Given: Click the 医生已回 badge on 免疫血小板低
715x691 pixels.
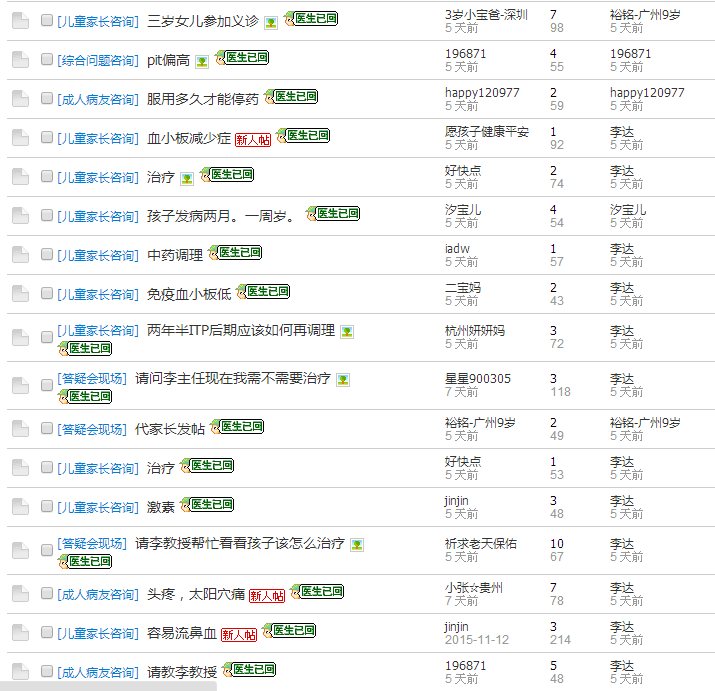Looking at the screenshot, I should tap(263, 291).
